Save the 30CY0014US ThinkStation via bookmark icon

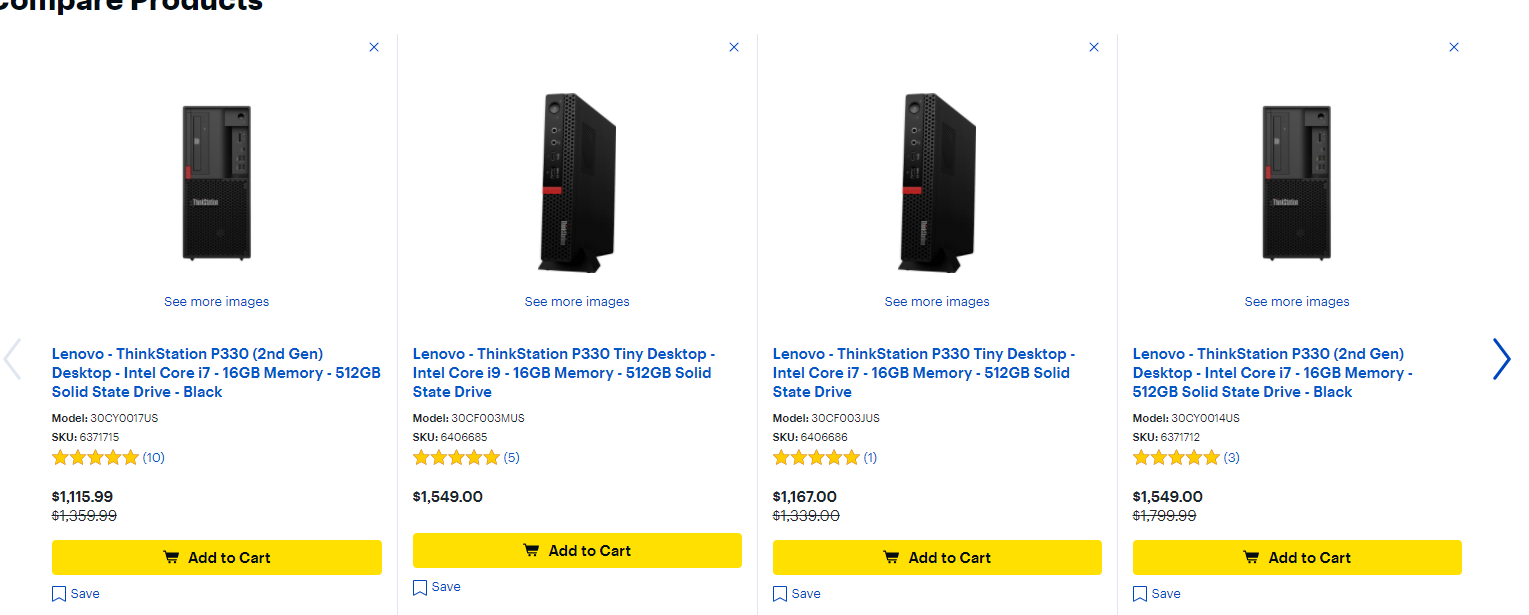pos(1157,594)
